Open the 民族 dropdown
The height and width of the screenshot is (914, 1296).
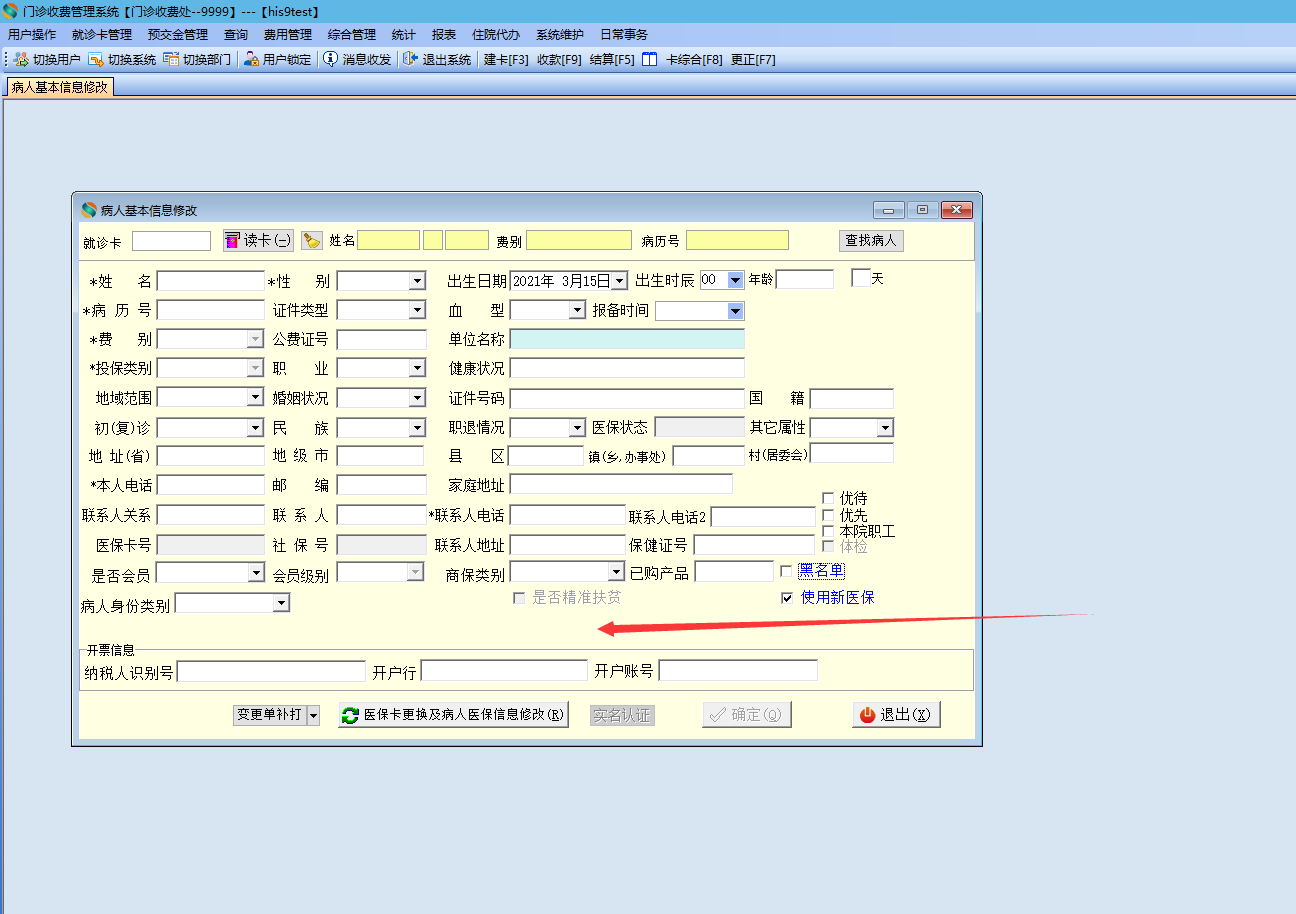click(x=418, y=428)
